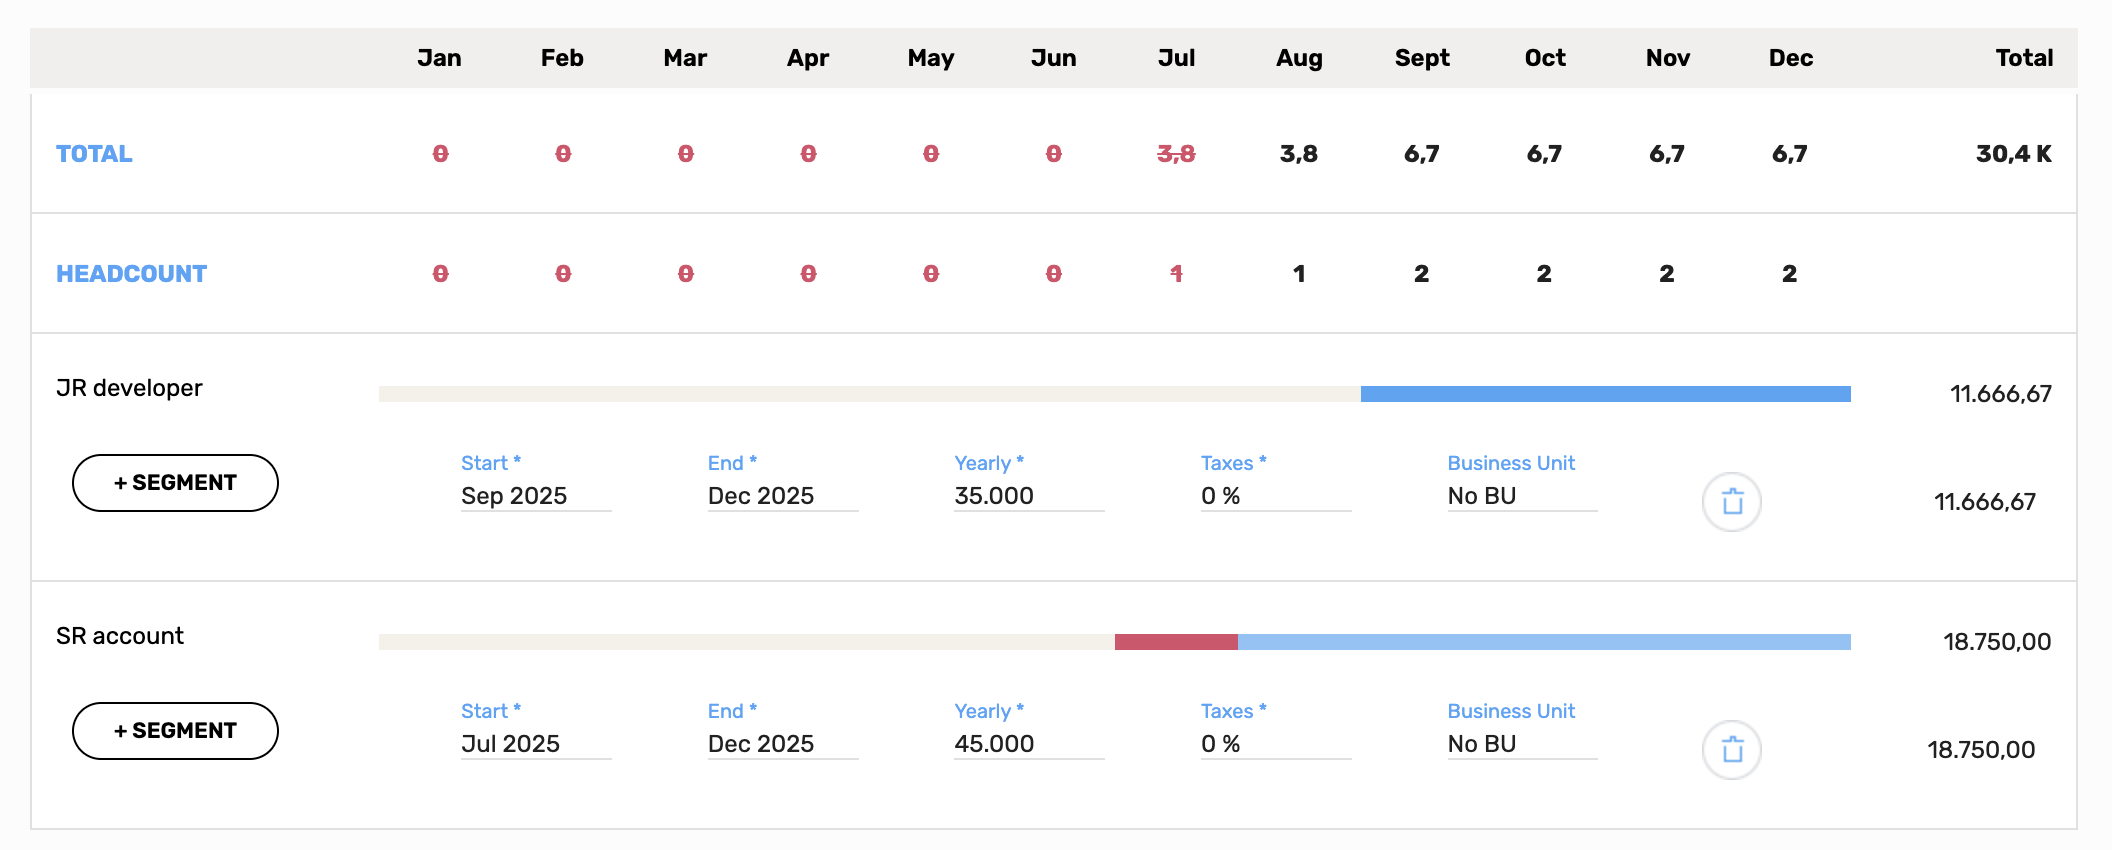Select the JR developer row name
This screenshot has height=850, width=2112.
click(x=129, y=388)
